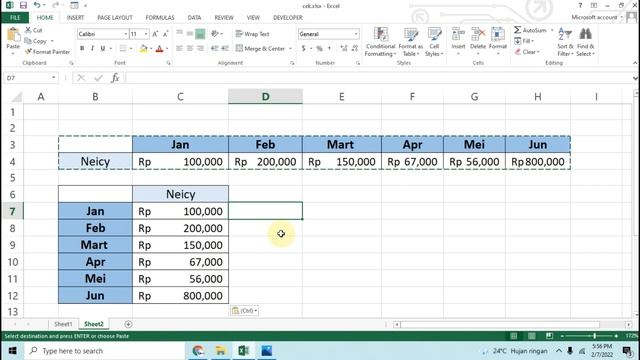
Task: Click into the formula bar
Action: (x=378, y=78)
